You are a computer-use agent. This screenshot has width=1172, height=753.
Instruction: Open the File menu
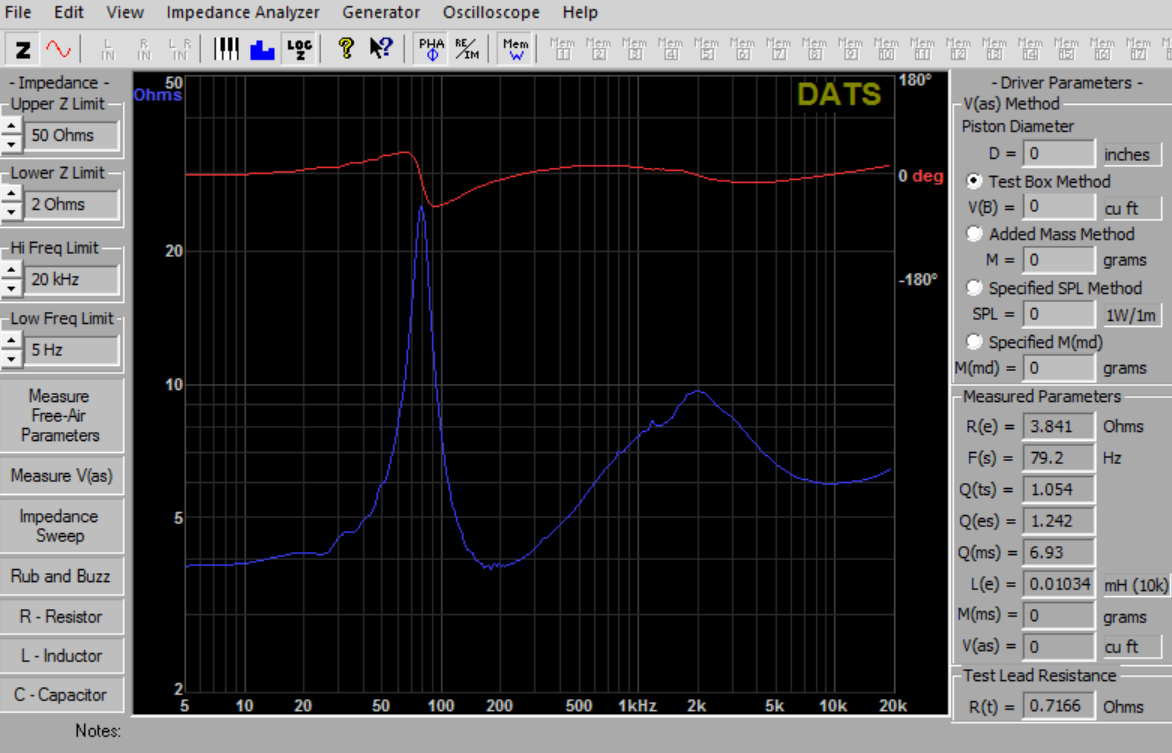point(17,13)
